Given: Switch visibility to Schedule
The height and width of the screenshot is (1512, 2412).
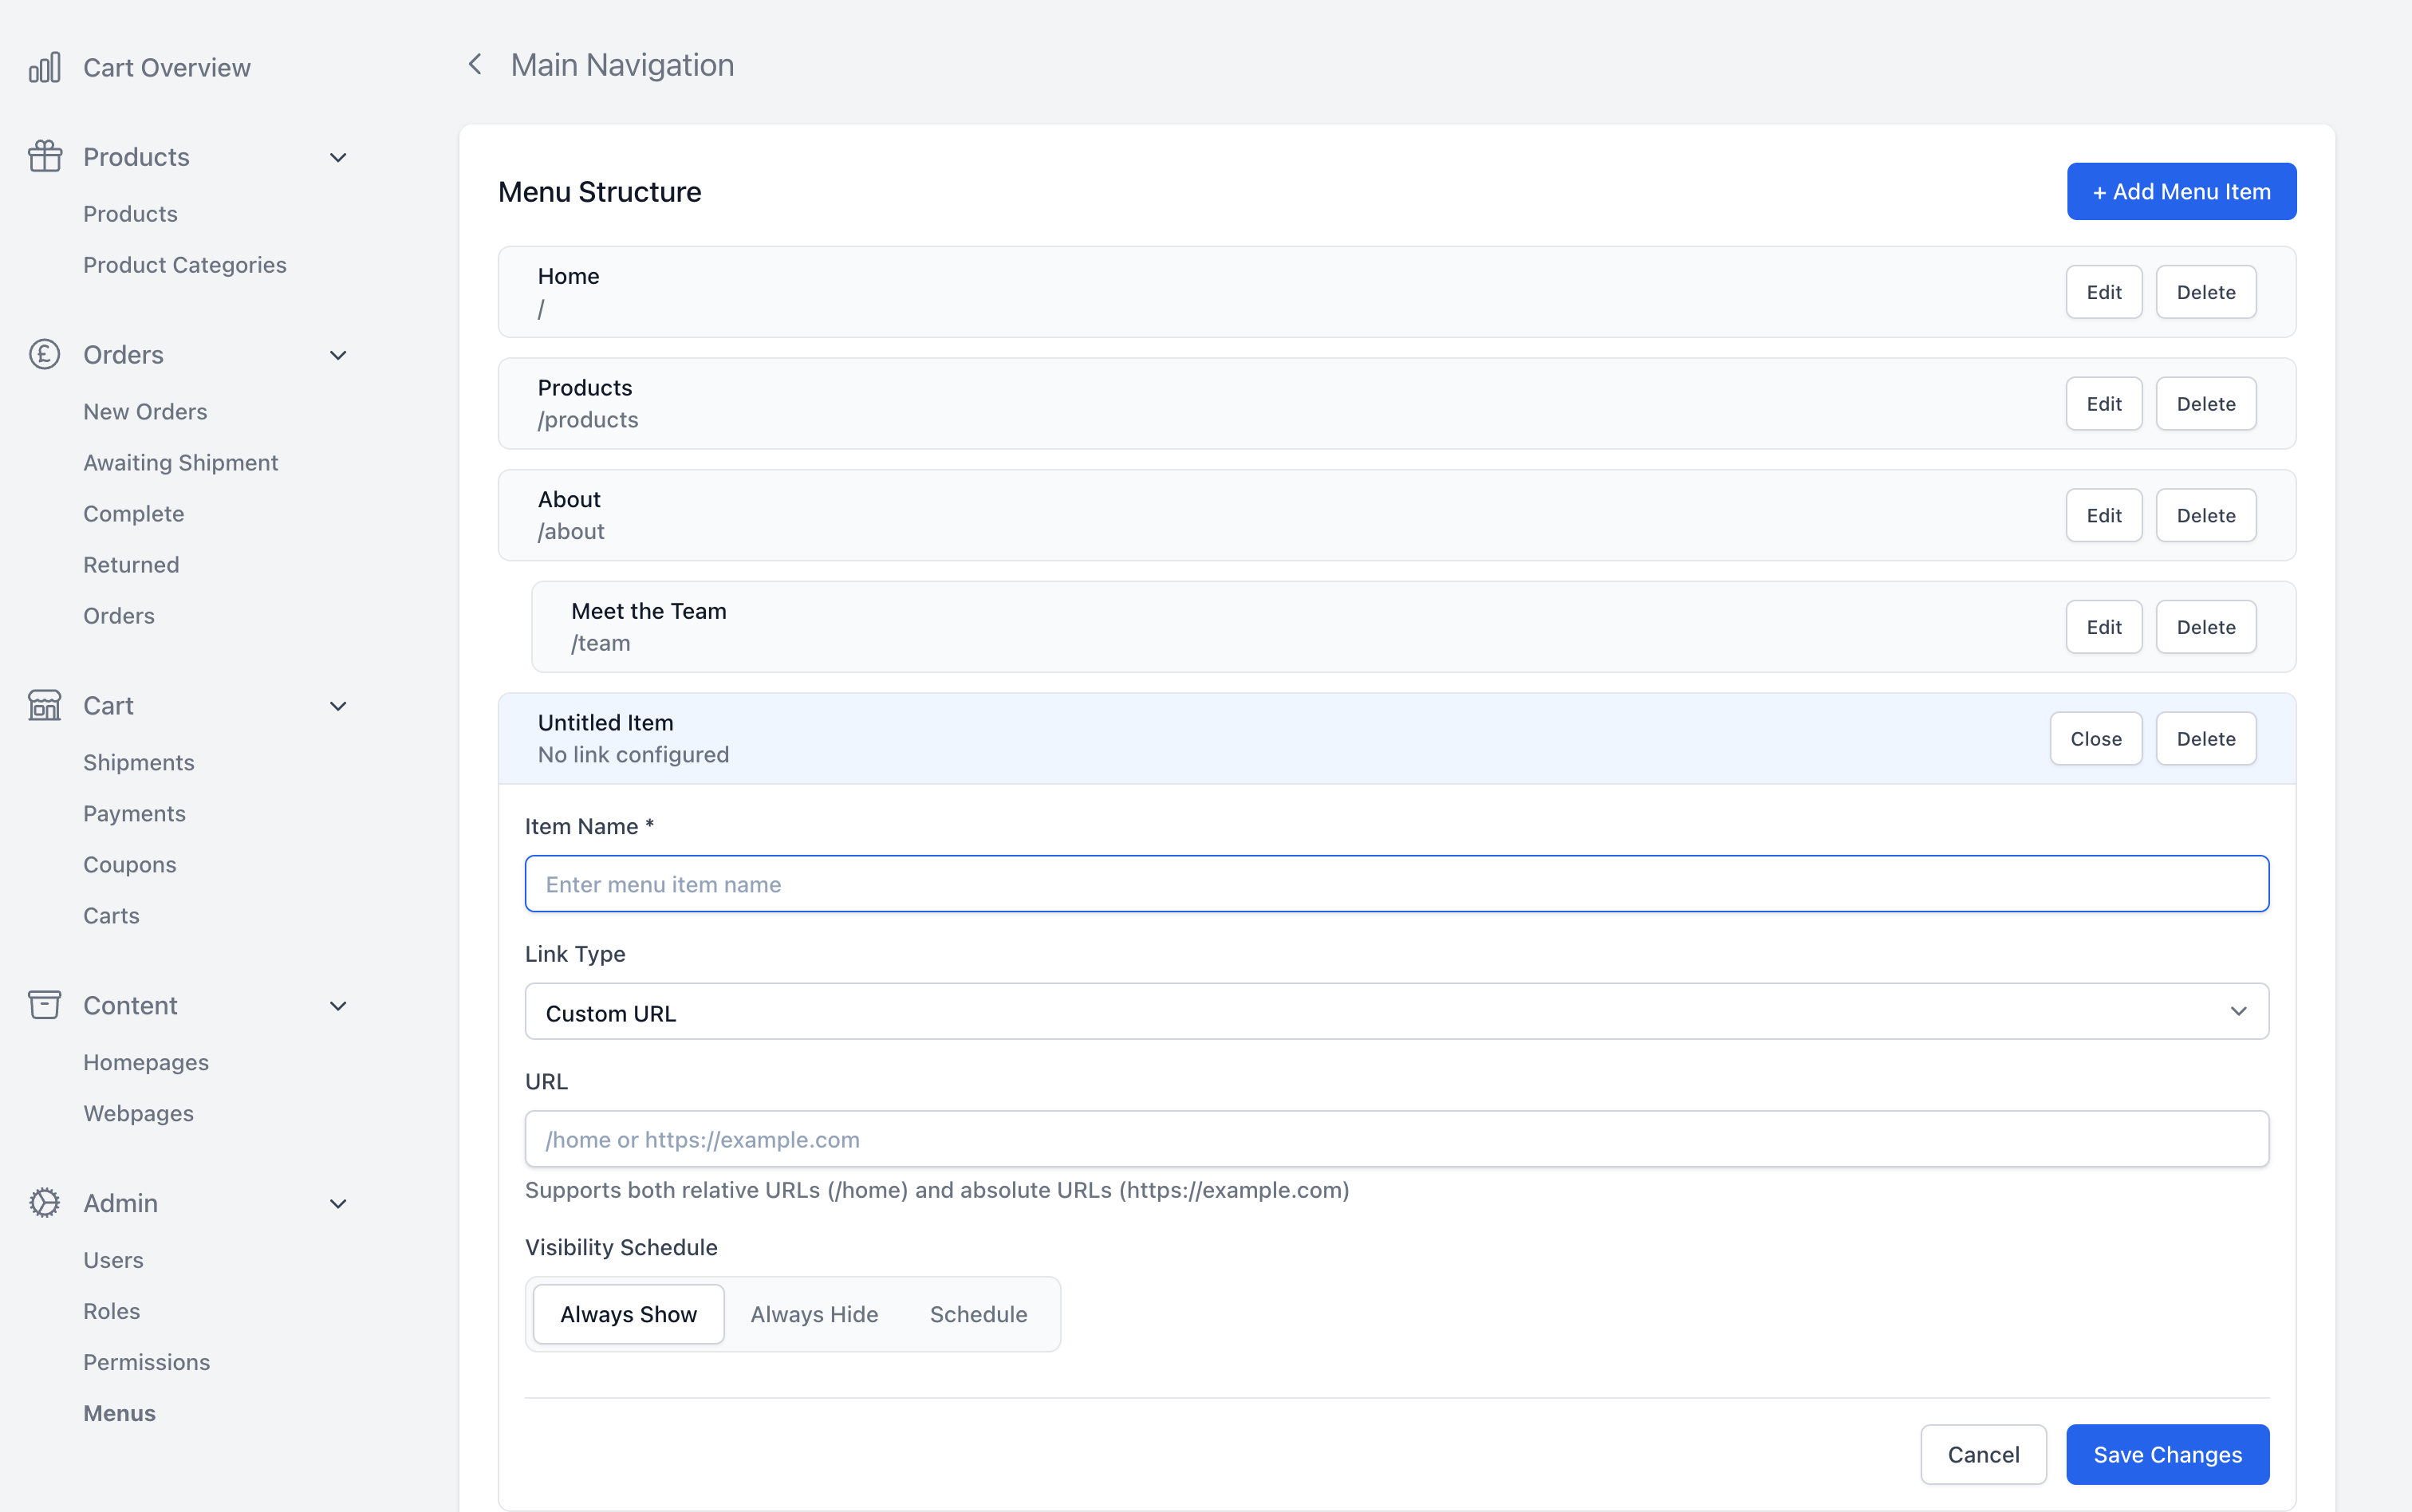Looking at the screenshot, I should [x=978, y=1314].
